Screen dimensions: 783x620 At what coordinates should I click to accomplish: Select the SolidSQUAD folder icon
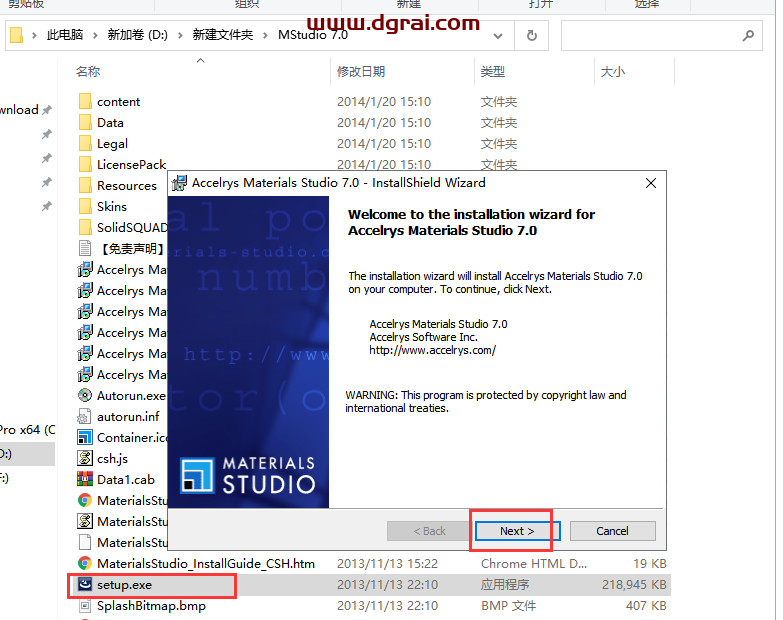pos(85,227)
